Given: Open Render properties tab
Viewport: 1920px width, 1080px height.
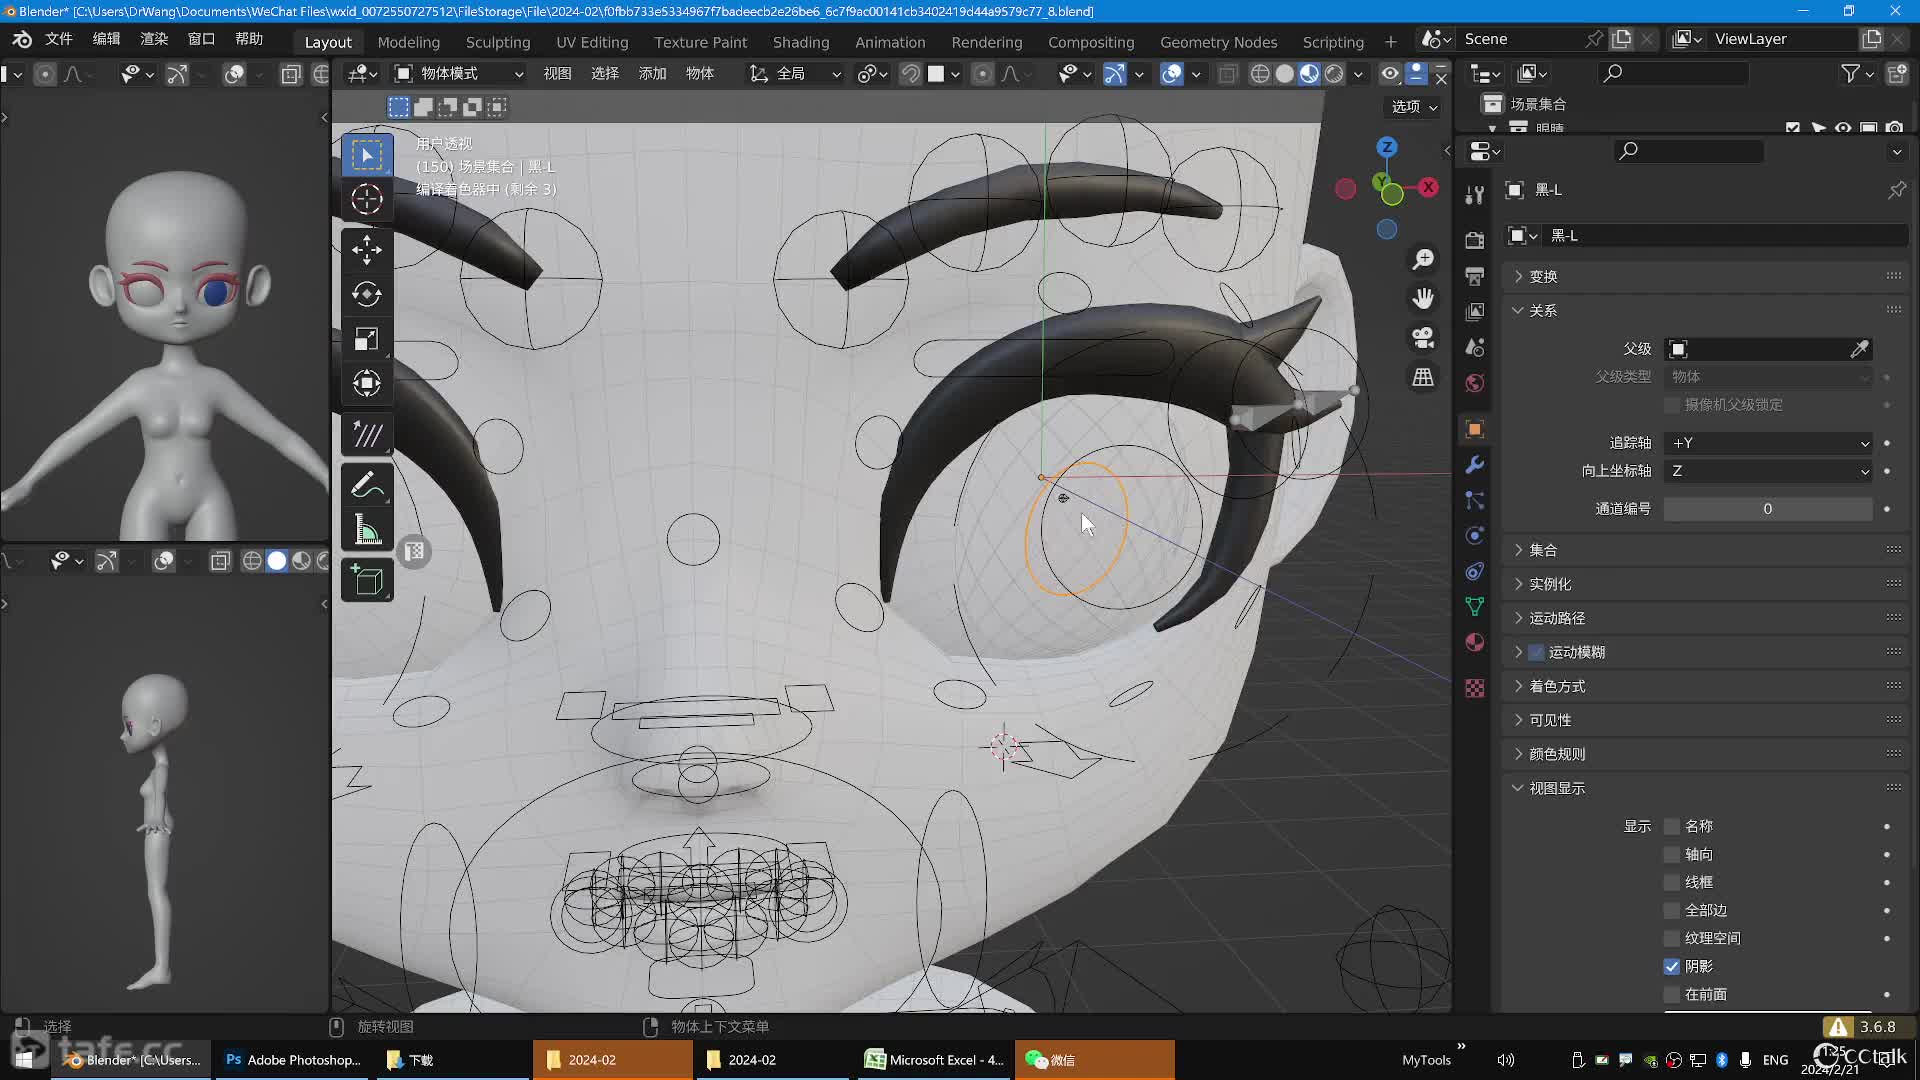Looking at the screenshot, I should (1474, 240).
